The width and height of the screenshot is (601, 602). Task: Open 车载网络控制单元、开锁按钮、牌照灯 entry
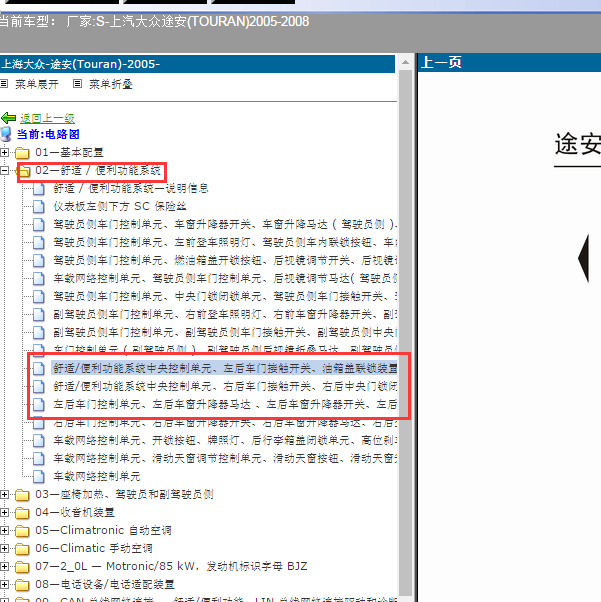pos(225,440)
